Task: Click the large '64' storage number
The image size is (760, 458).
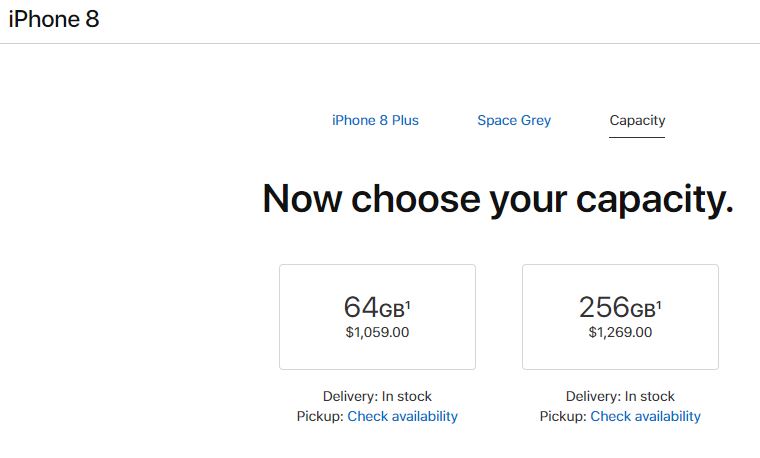Action: 361,307
